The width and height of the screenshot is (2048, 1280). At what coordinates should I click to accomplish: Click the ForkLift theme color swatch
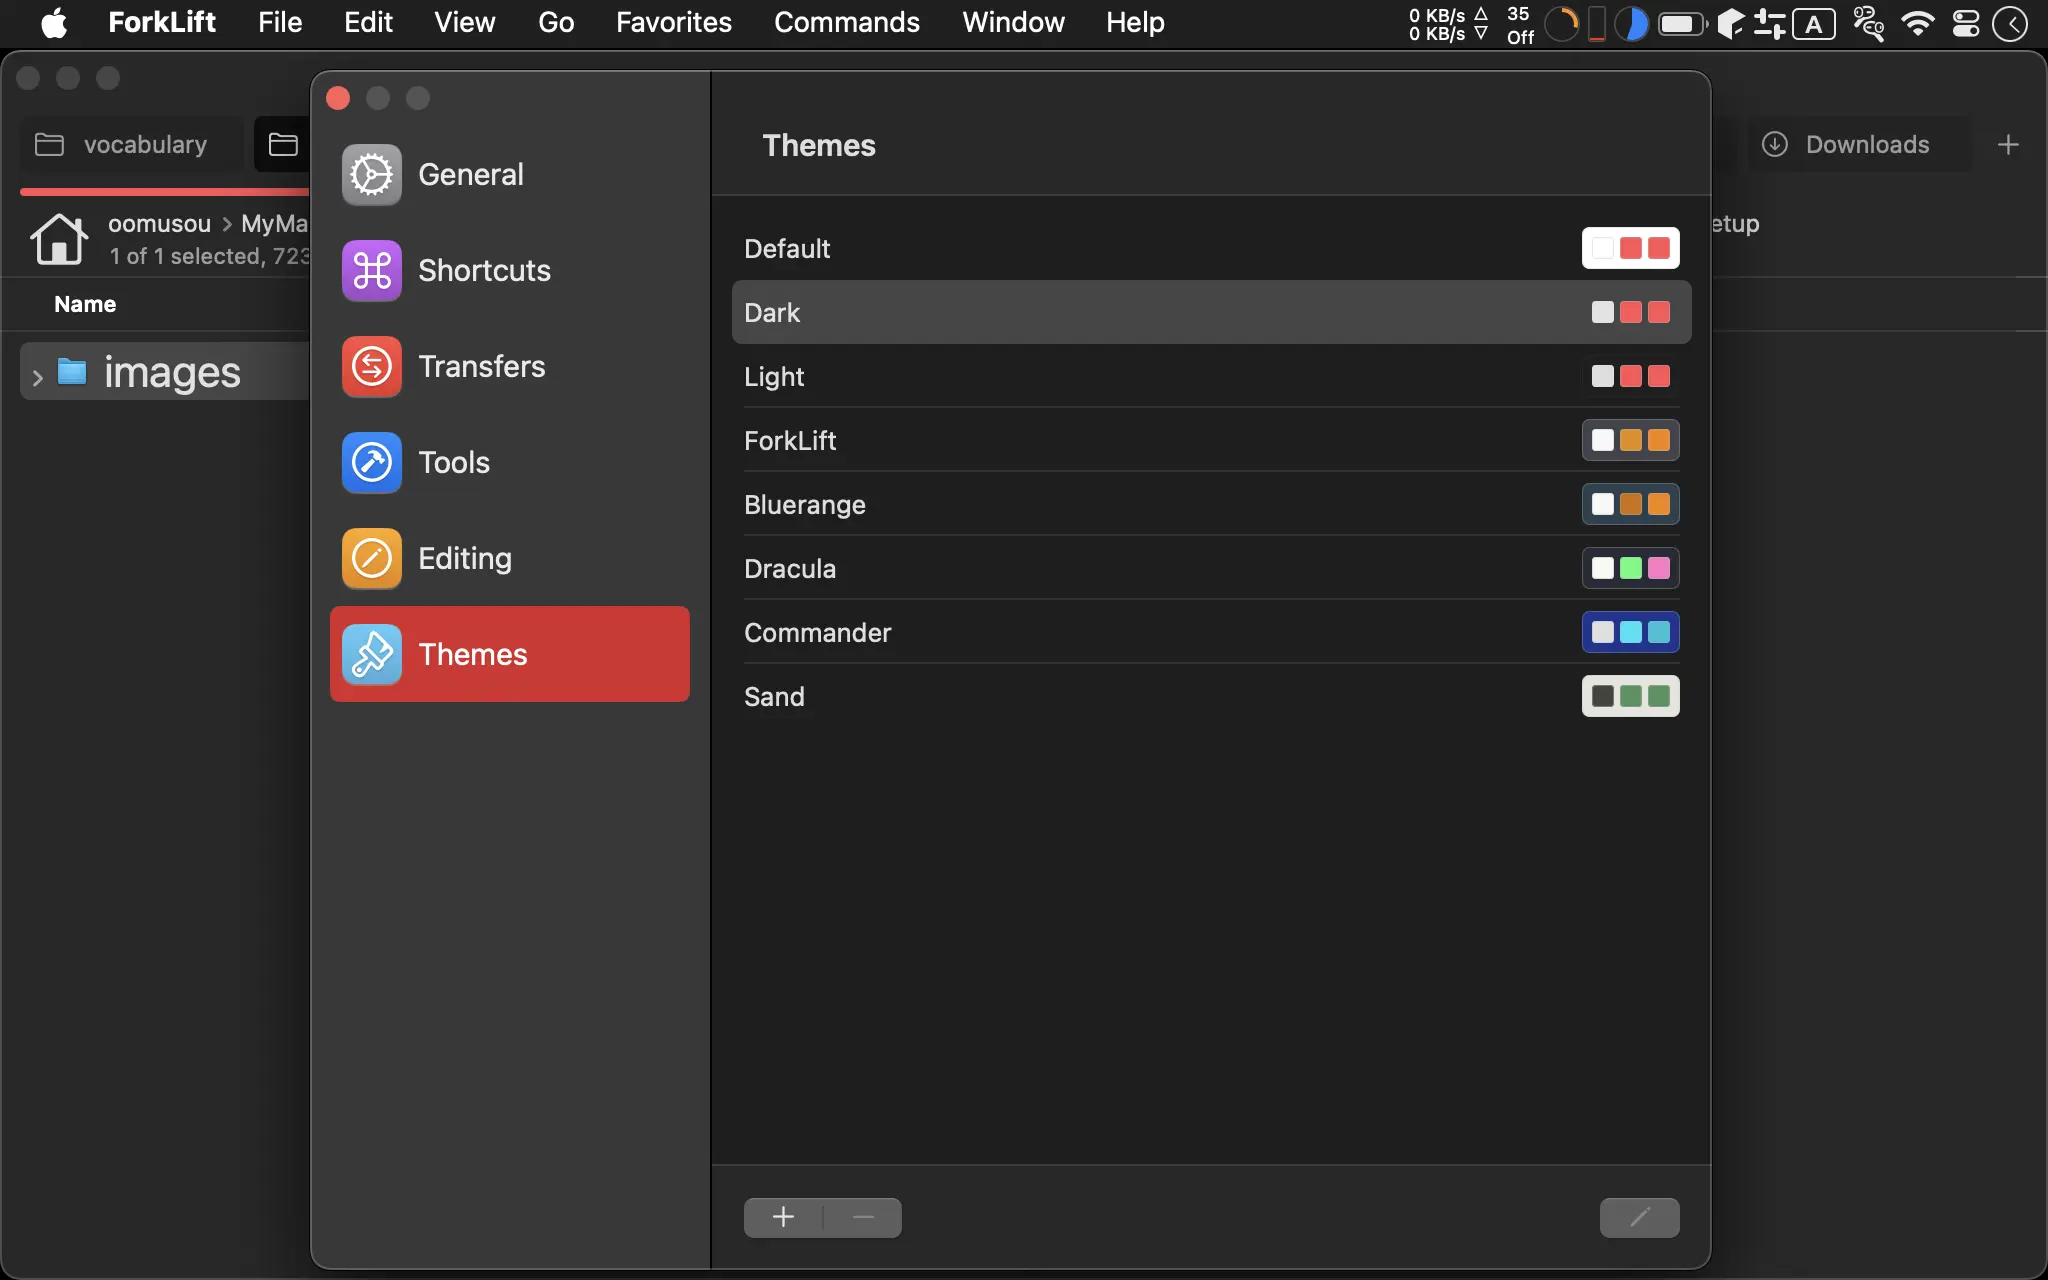(1630, 440)
